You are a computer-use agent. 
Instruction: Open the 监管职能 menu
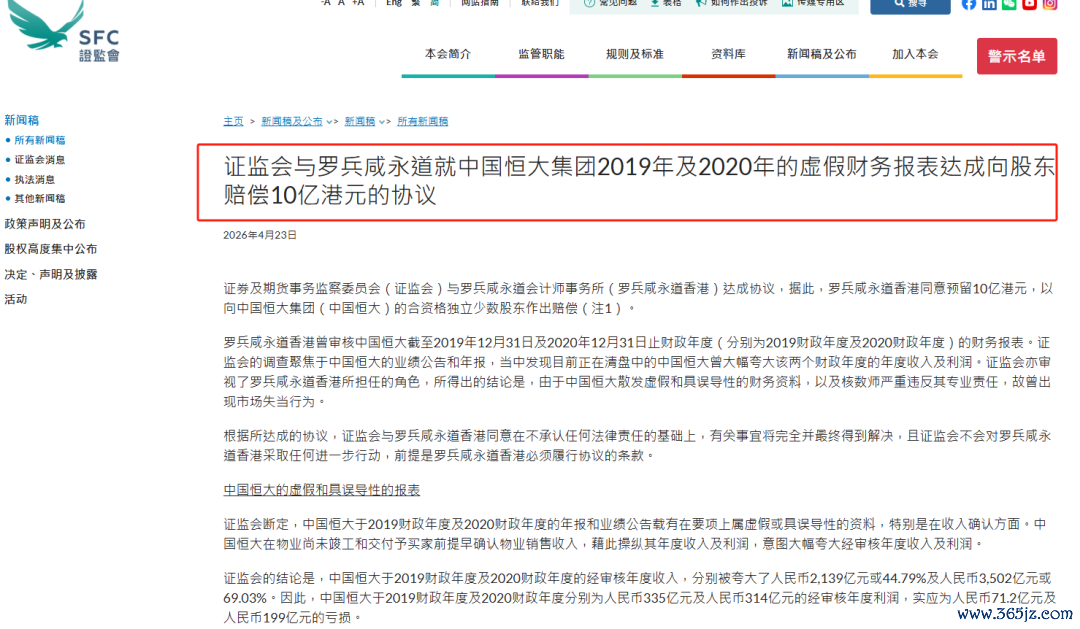point(541,54)
